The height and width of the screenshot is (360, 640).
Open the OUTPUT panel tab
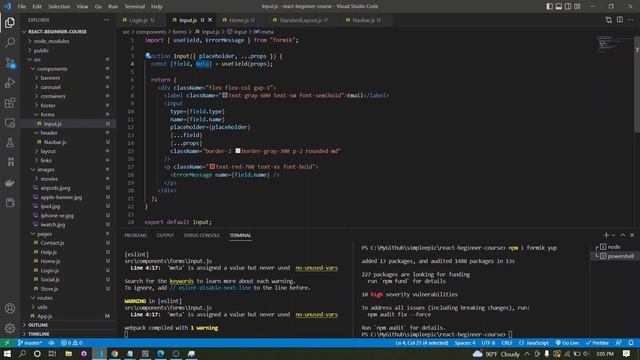(x=165, y=236)
